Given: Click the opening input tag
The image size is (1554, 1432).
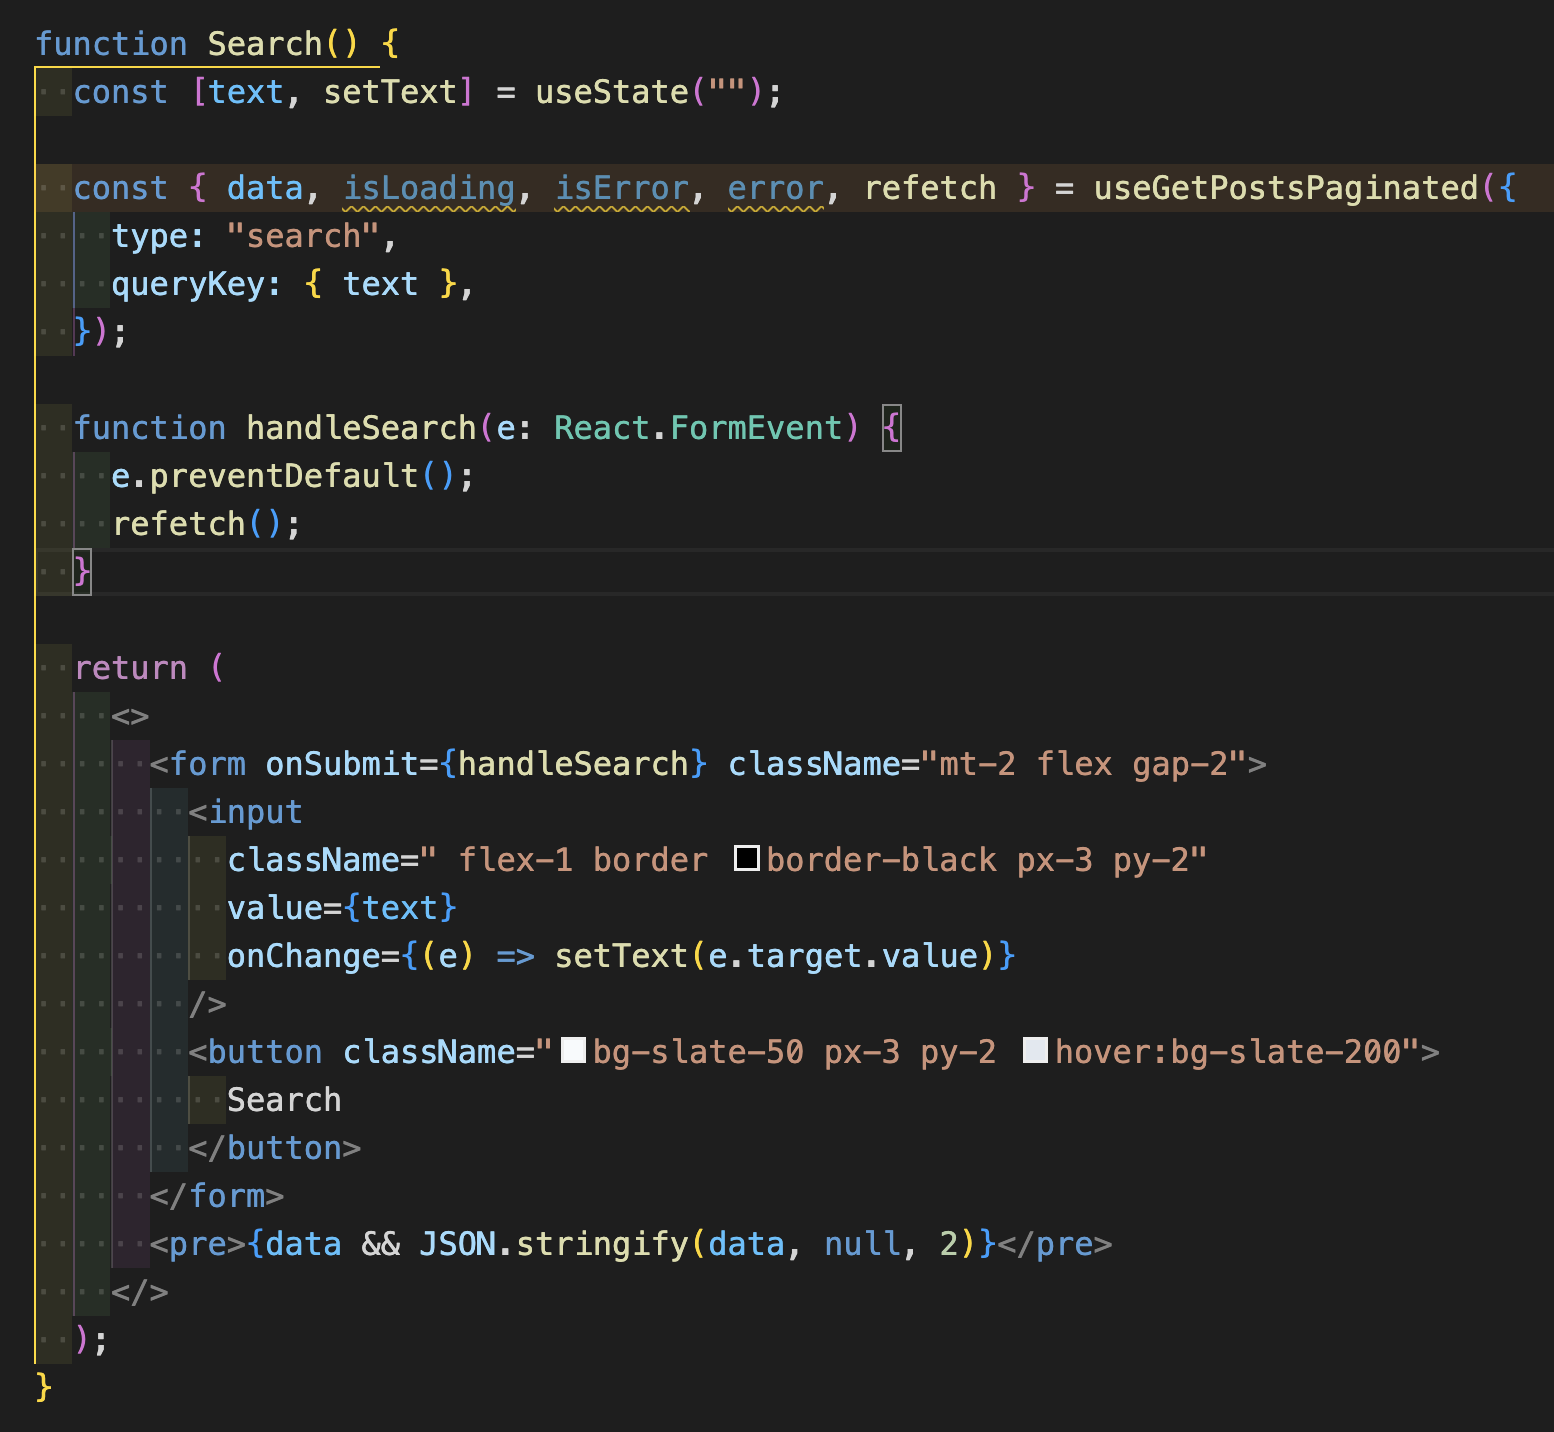Looking at the screenshot, I should pos(246,812).
